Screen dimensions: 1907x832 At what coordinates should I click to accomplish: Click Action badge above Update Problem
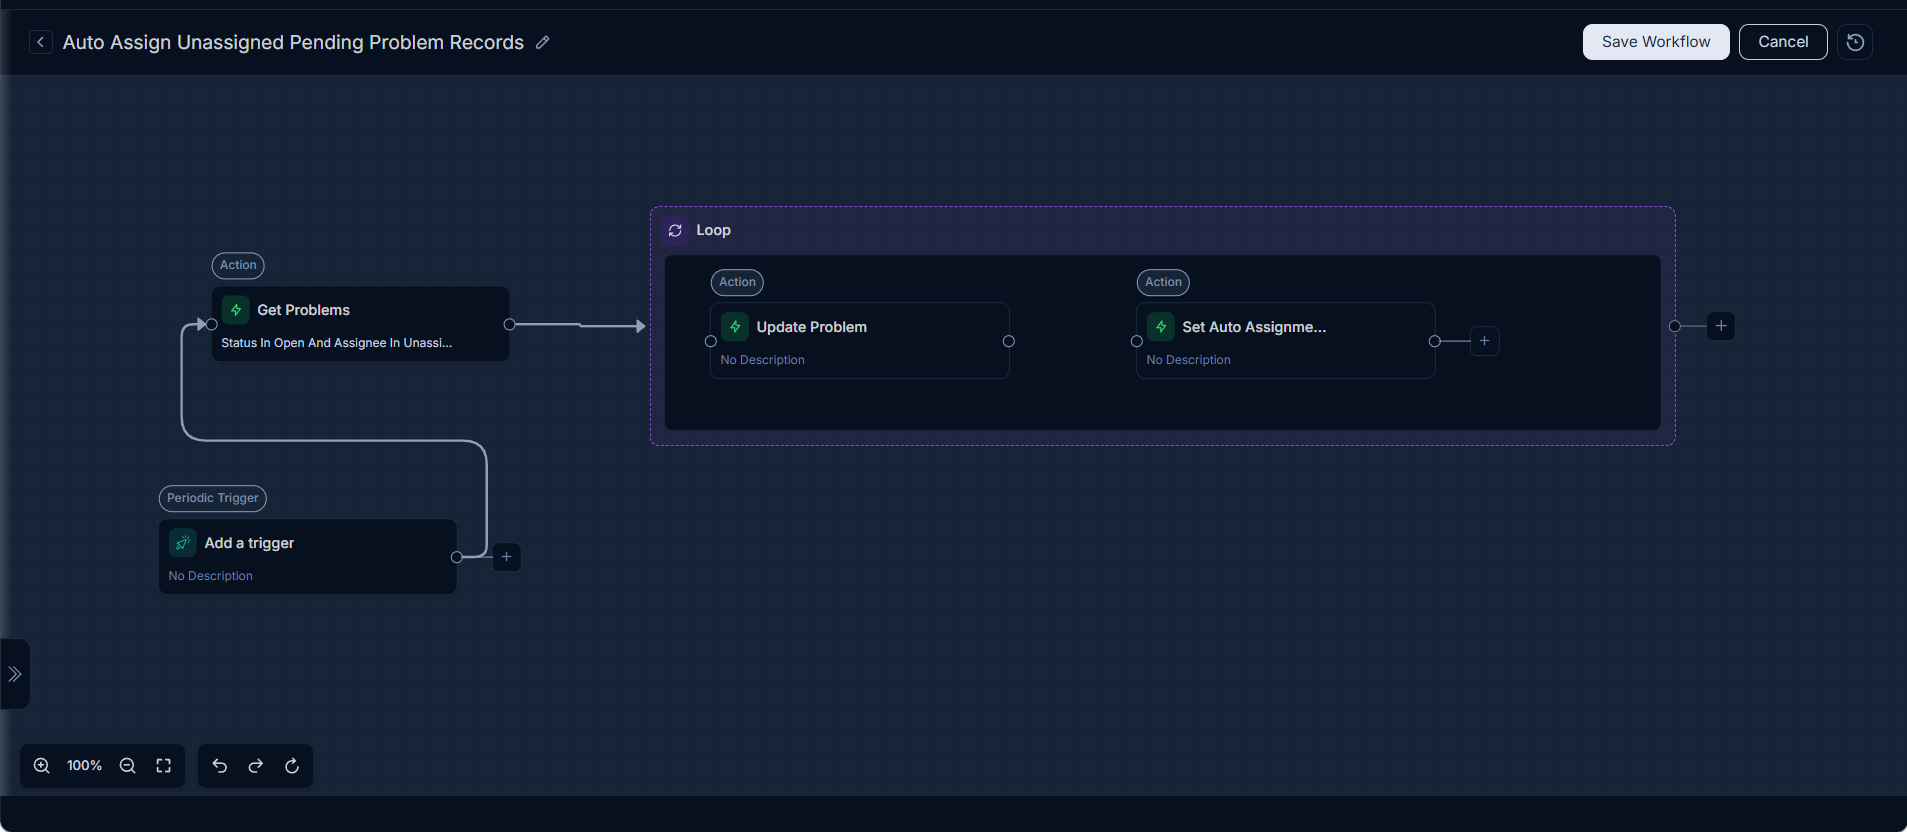(737, 282)
